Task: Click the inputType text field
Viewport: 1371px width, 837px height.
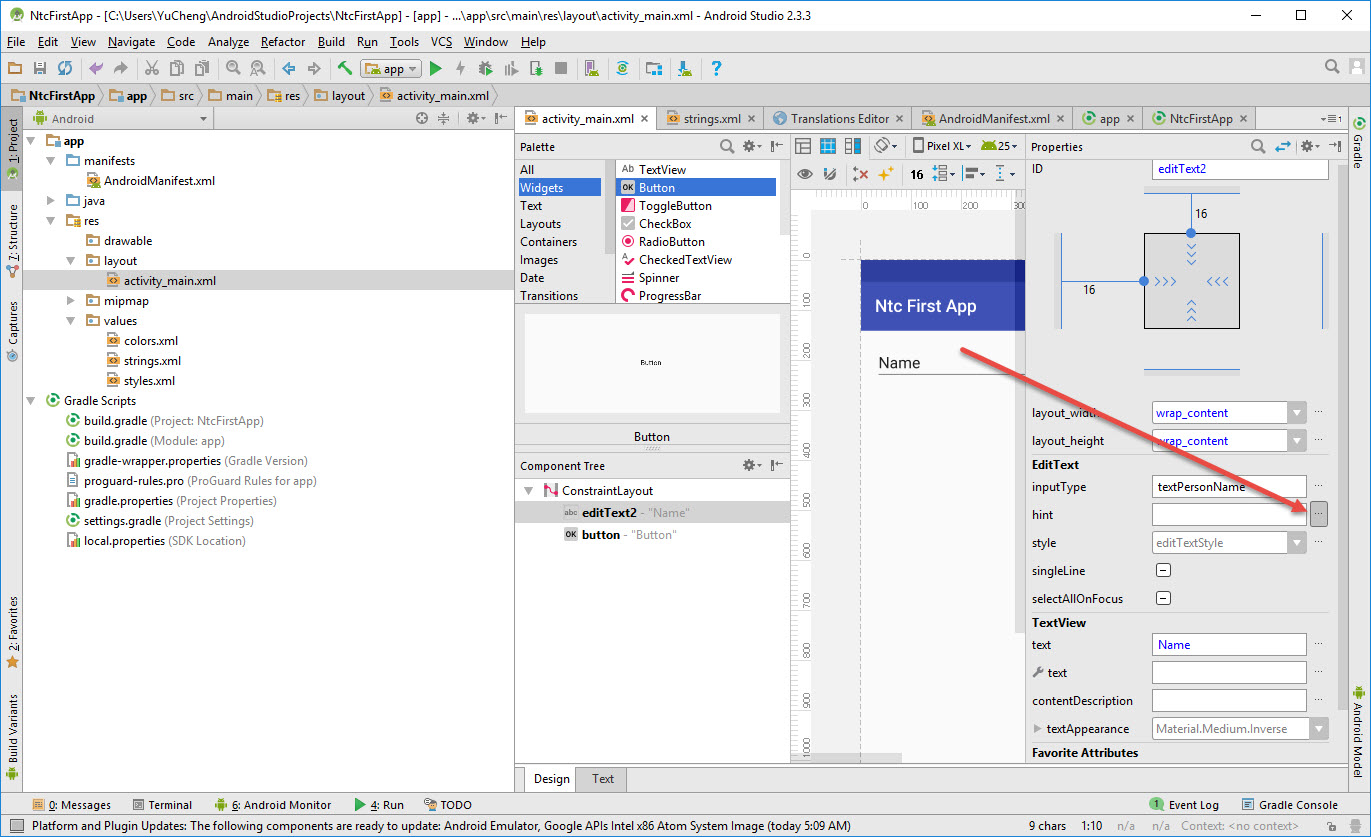Action: tap(1229, 487)
